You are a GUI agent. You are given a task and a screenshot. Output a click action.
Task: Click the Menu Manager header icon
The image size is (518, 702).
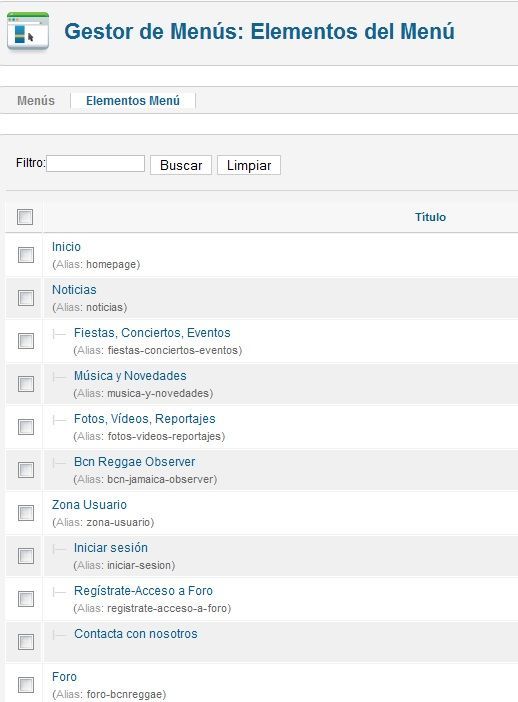click(28, 31)
